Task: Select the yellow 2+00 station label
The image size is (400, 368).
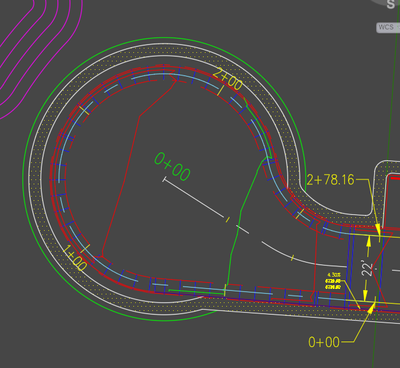Action: tap(228, 79)
